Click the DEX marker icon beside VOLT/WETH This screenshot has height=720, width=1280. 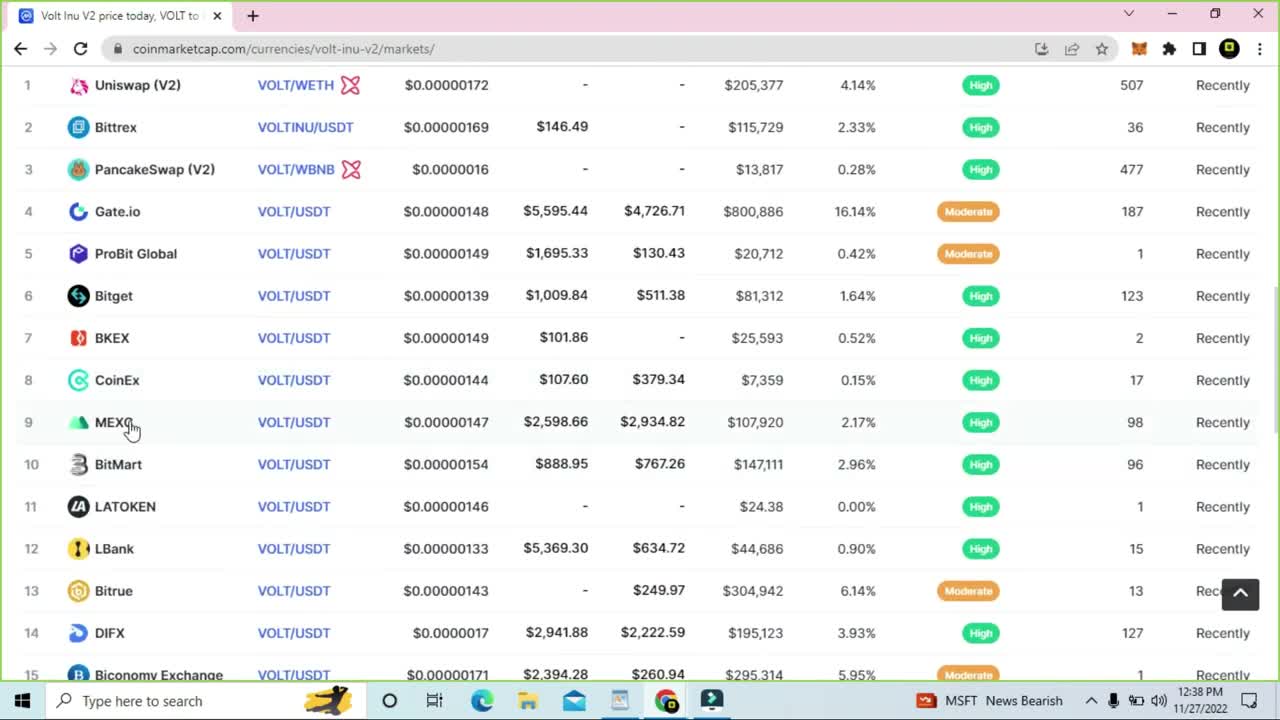[350, 85]
